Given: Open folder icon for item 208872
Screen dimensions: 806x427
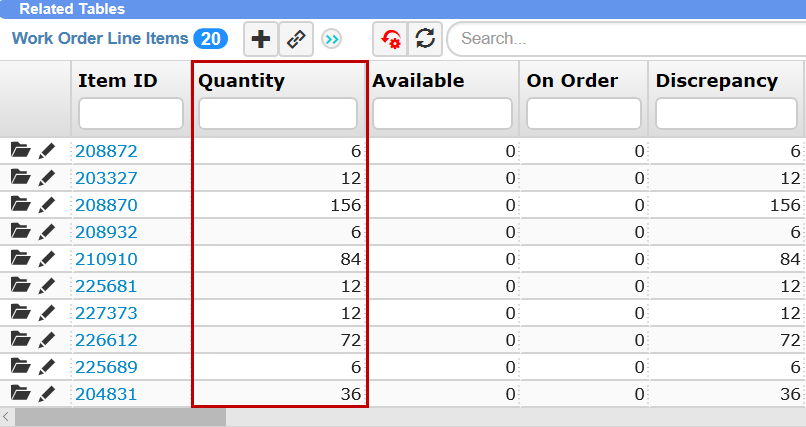Looking at the screenshot, I should point(21,151).
